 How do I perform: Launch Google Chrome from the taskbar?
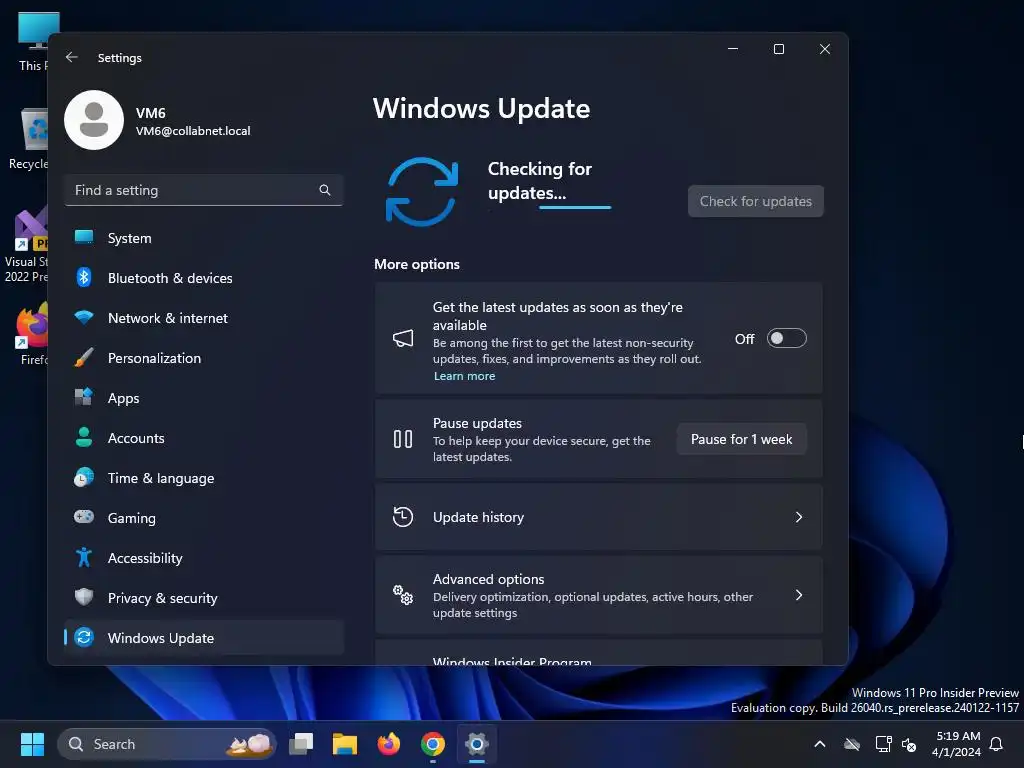432,744
